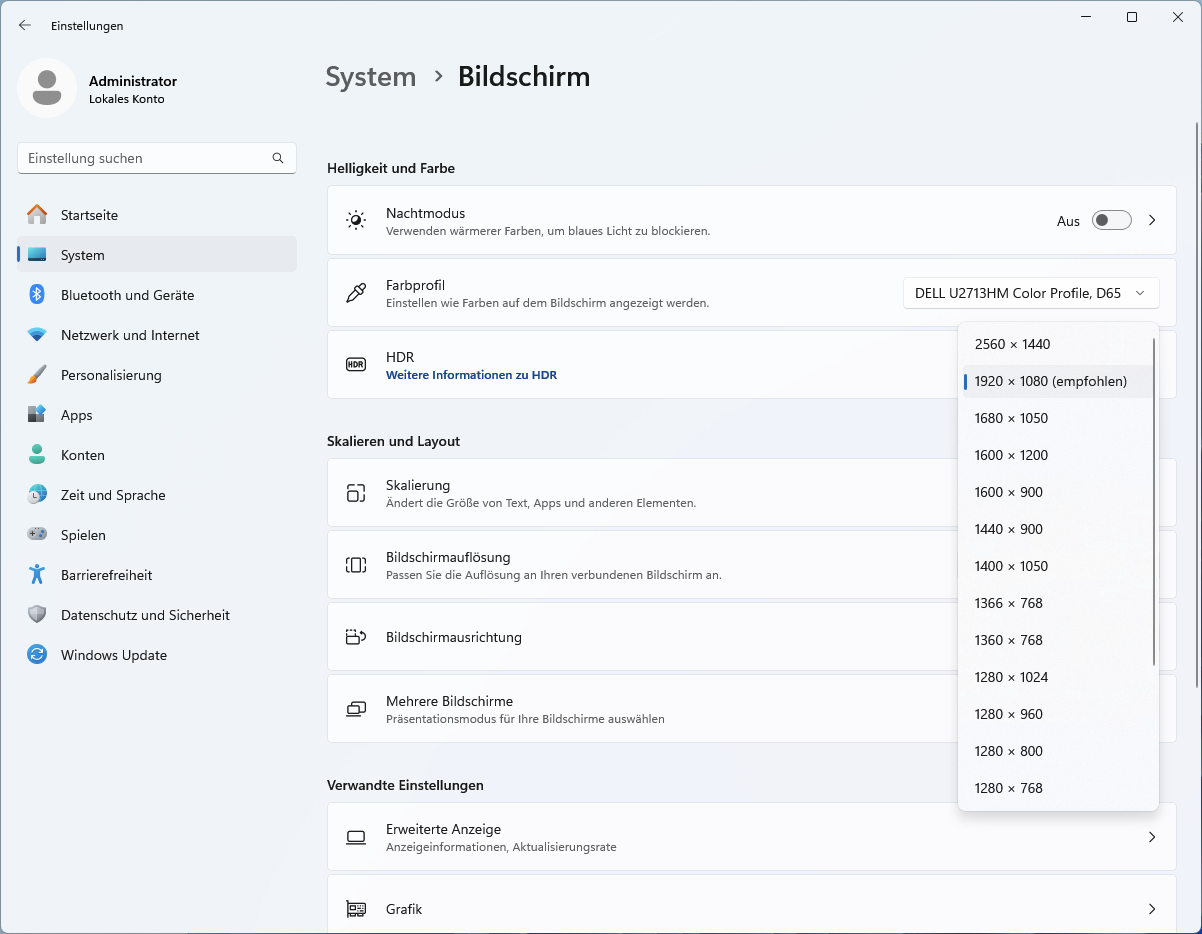Click the Windows Update sync icon
This screenshot has width=1202, height=934.
(37, 655)
